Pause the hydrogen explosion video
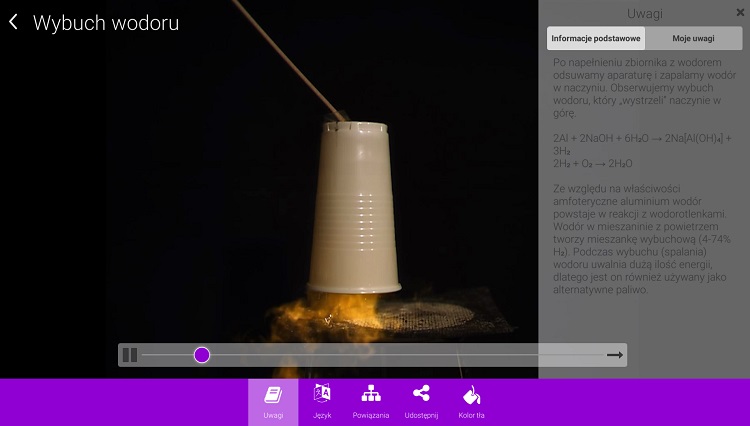 click(x=130, y=355)
